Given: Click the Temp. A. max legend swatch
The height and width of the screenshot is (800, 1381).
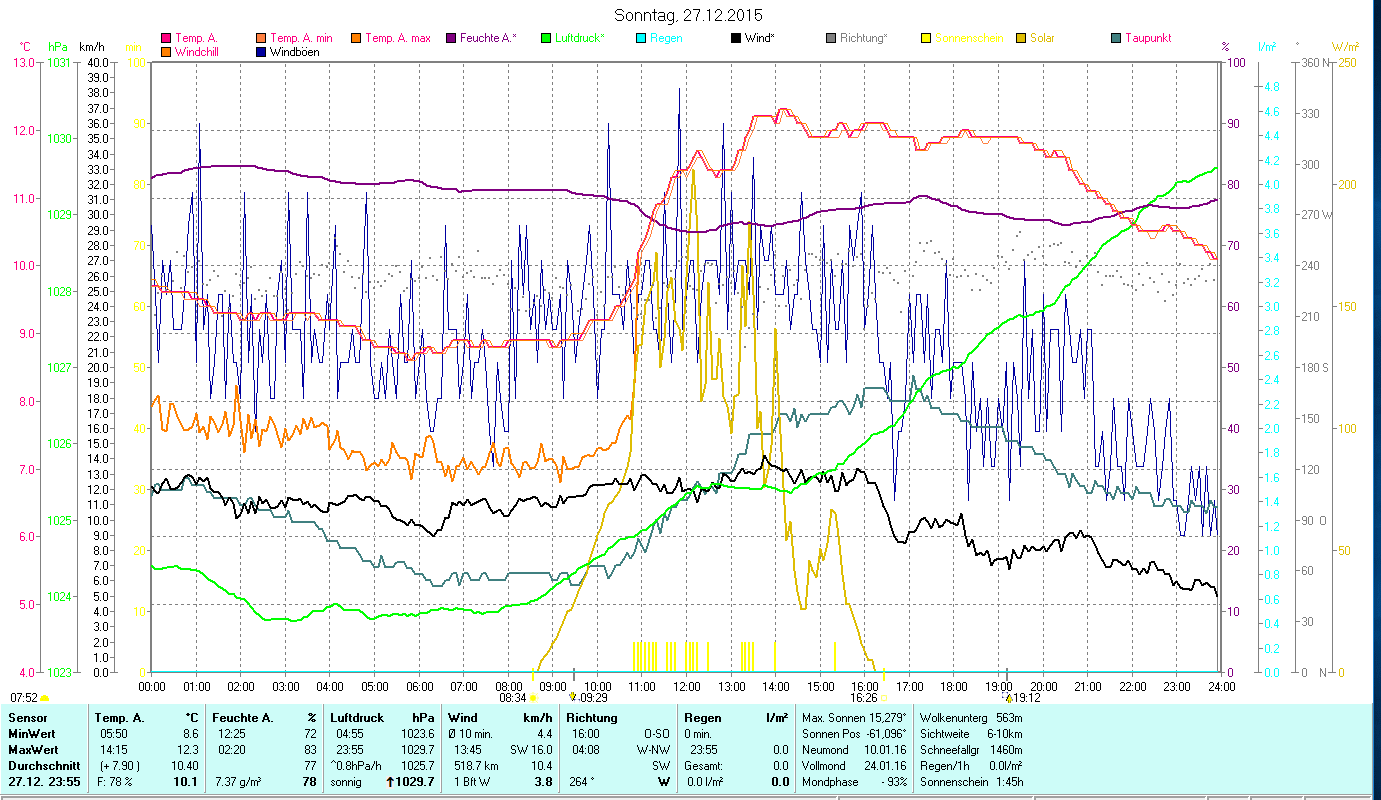Looking at the screenshot, I should [x=356, y=38].
